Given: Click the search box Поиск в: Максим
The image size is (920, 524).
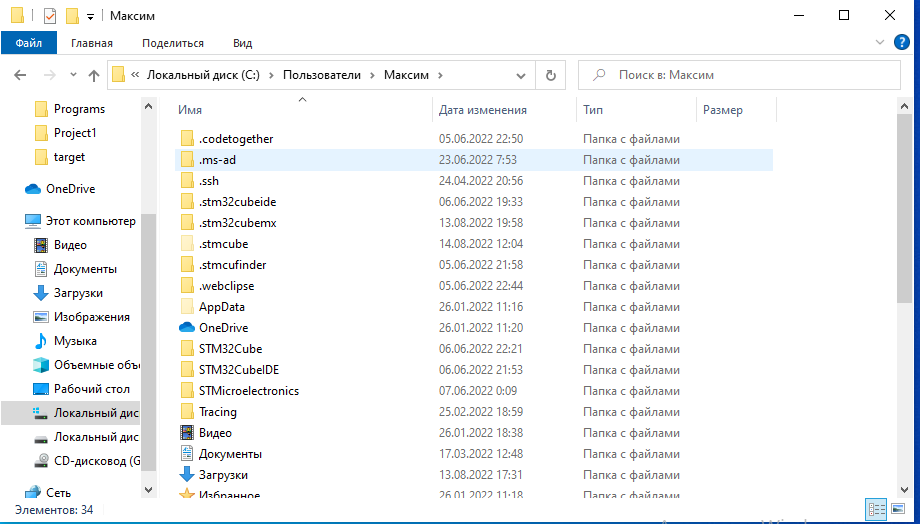Looking at the screenshot, I should pos(740,75).
